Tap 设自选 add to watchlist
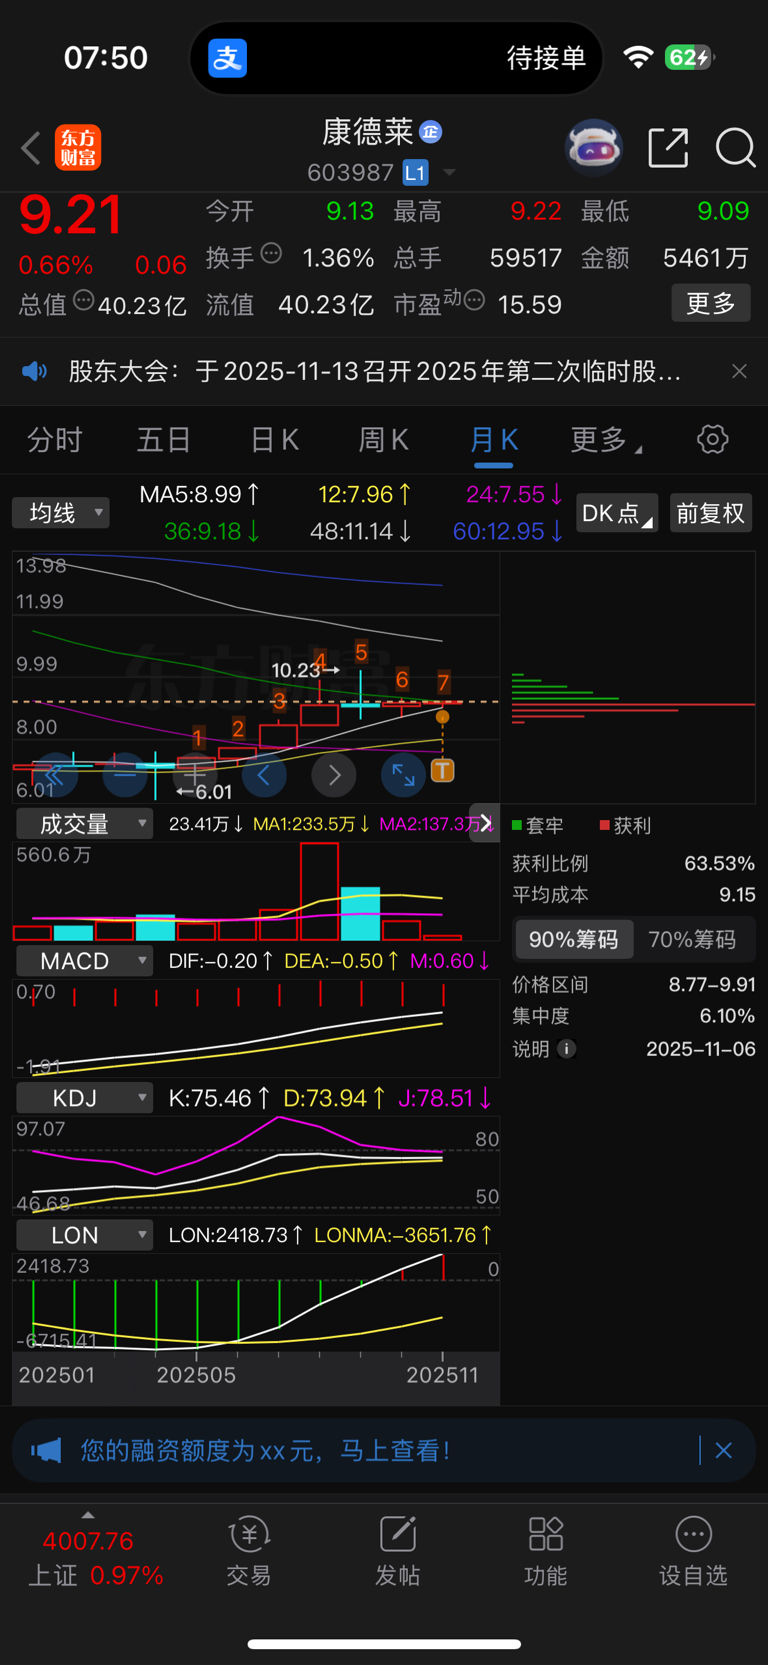This screenshot has height=1665, width=769. click(x=693, y=1550)
